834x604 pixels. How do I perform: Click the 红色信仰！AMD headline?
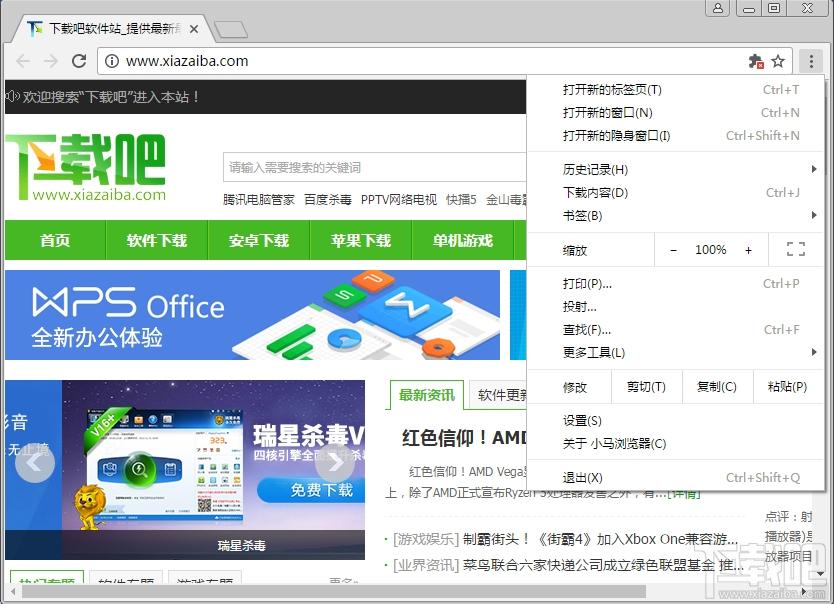point(464,438)
